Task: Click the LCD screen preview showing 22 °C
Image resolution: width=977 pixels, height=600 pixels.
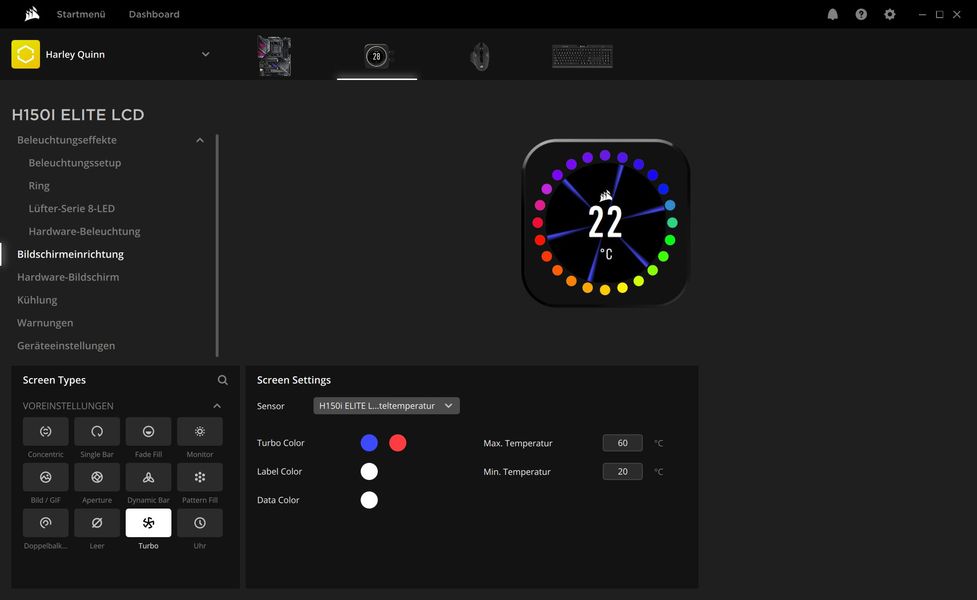Action: (606, 223)
